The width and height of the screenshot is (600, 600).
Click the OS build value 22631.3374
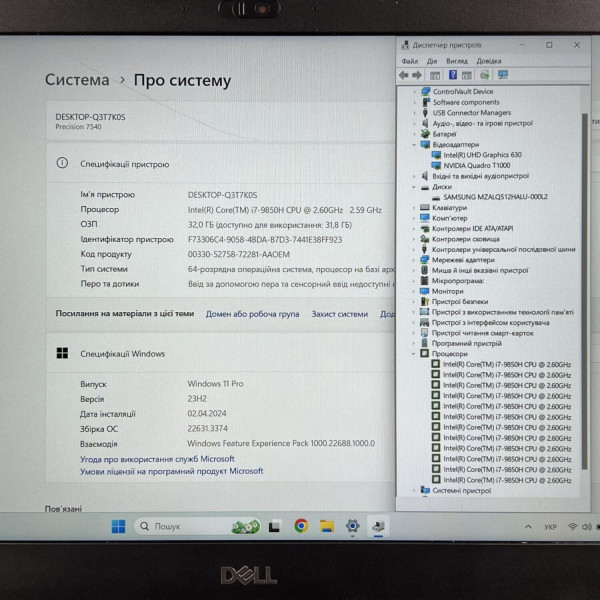pyautogui.click(x=207, y=428)
